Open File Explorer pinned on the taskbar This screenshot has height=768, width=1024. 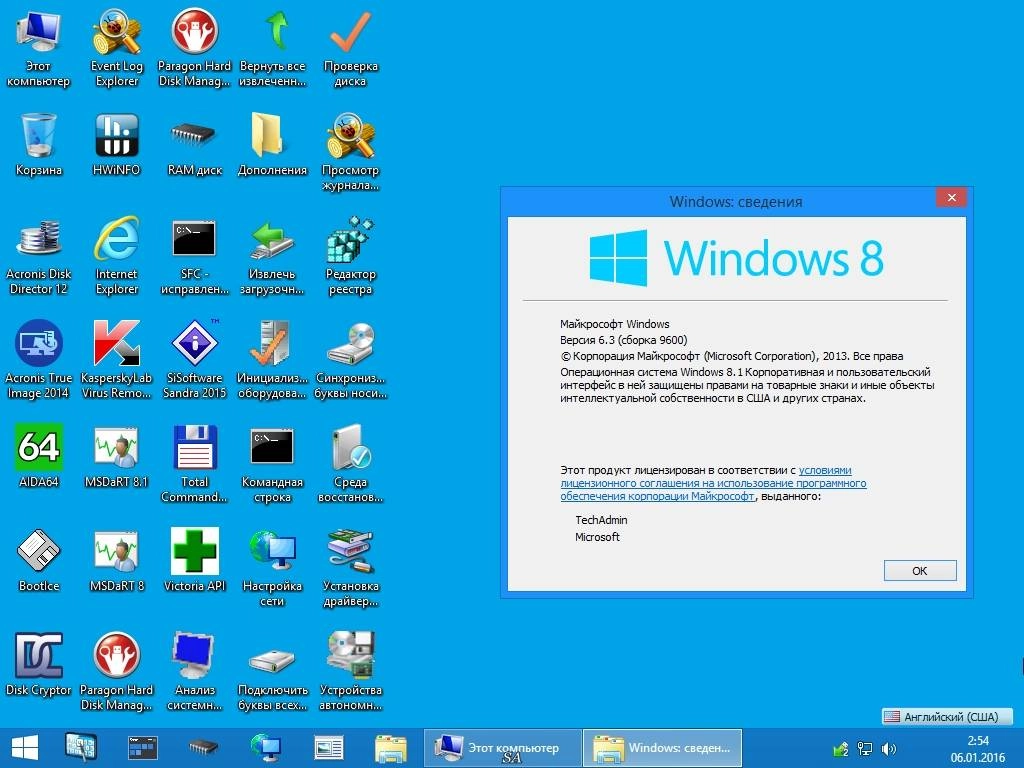tap(391, 748)
